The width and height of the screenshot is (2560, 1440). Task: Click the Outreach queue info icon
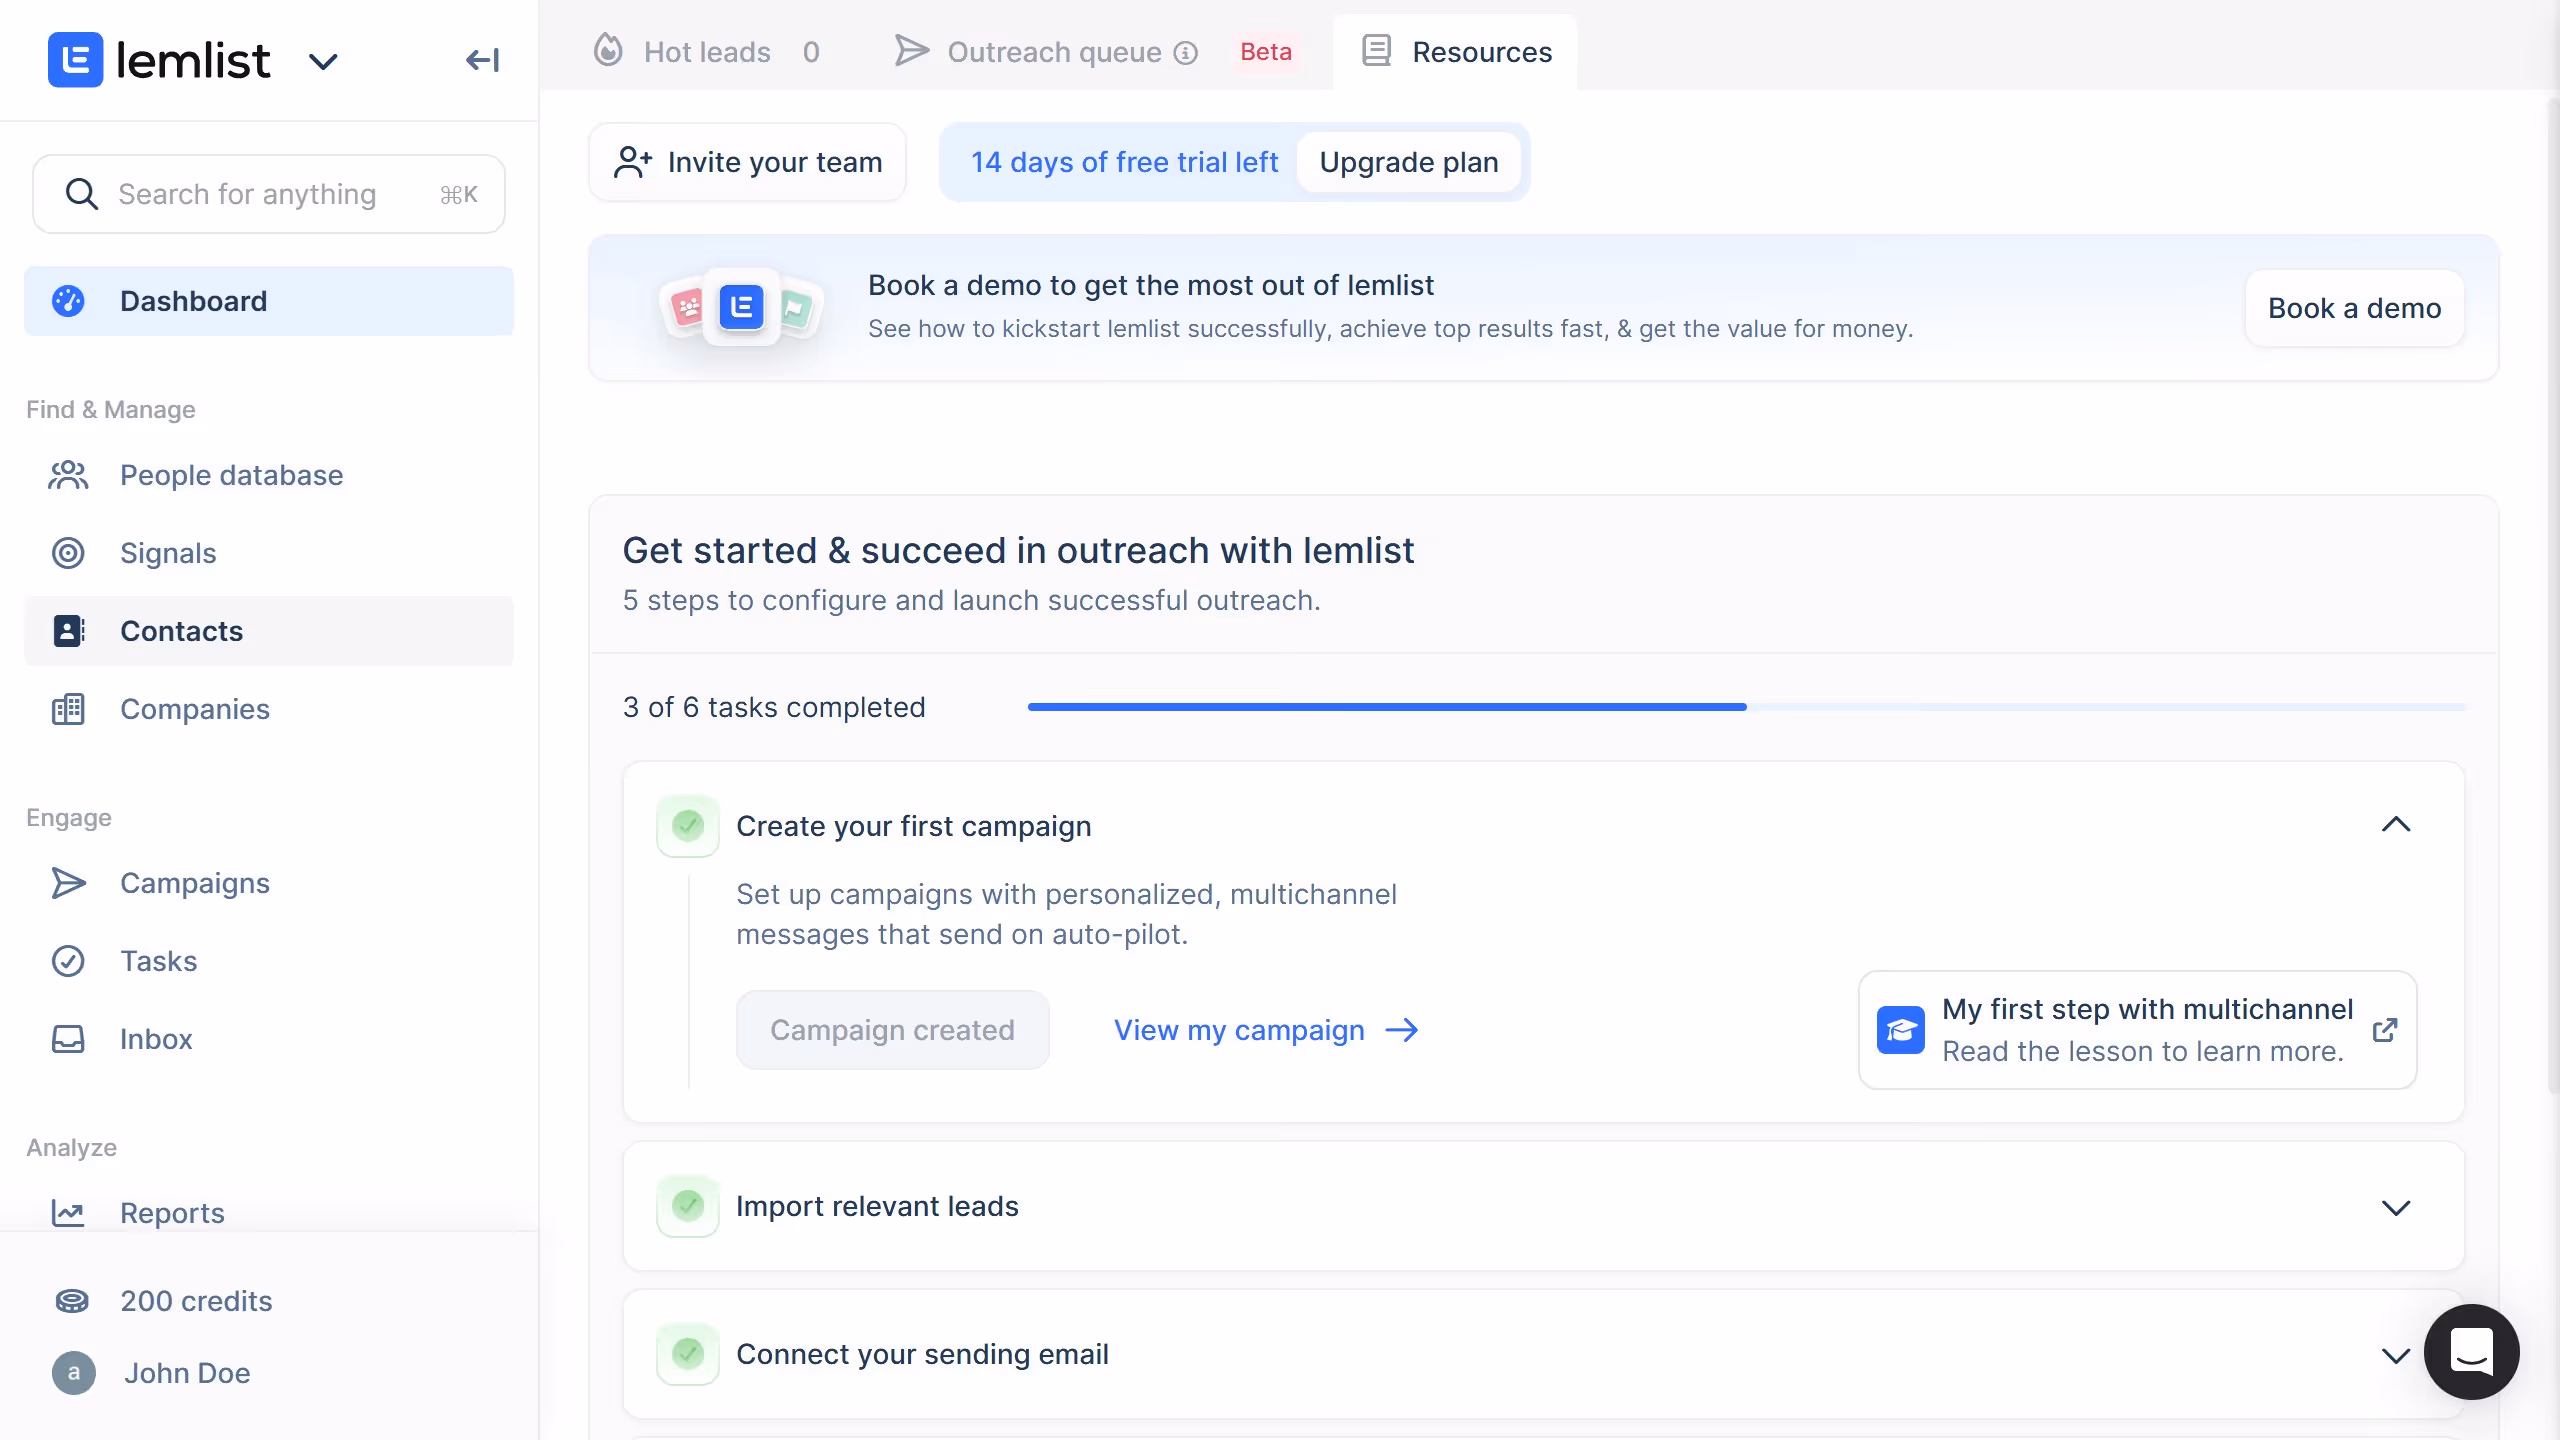pos(1185,53)
